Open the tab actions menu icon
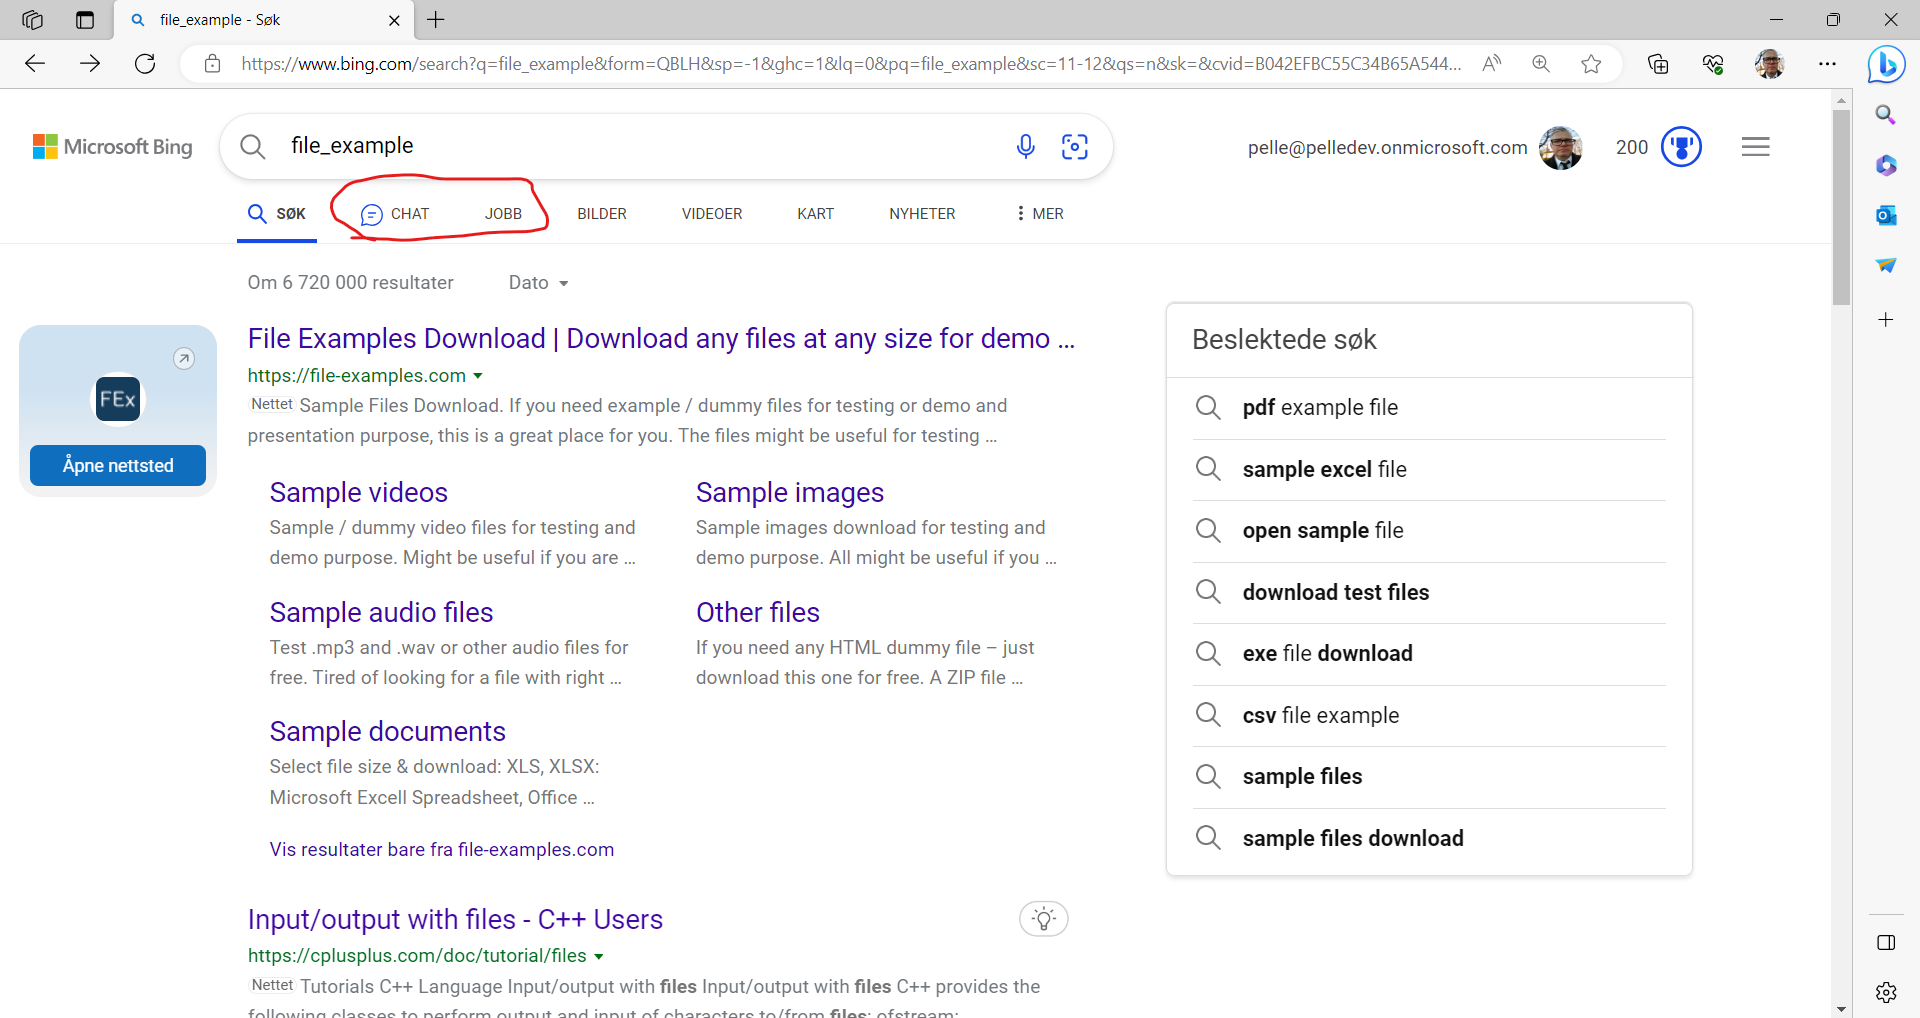 click(85, 19)
